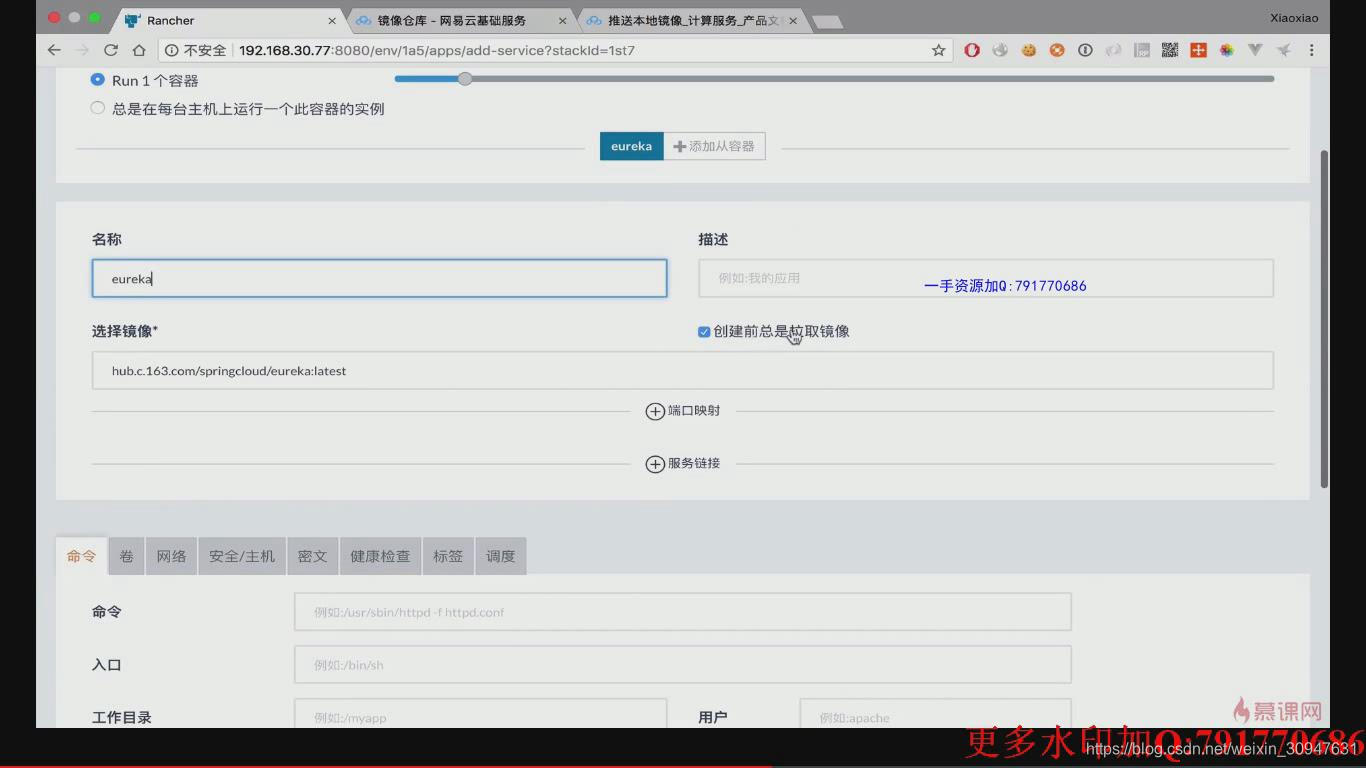Click the orange move-arrows extension icon
The image size is (1366, 768).
coord(1198,50)
